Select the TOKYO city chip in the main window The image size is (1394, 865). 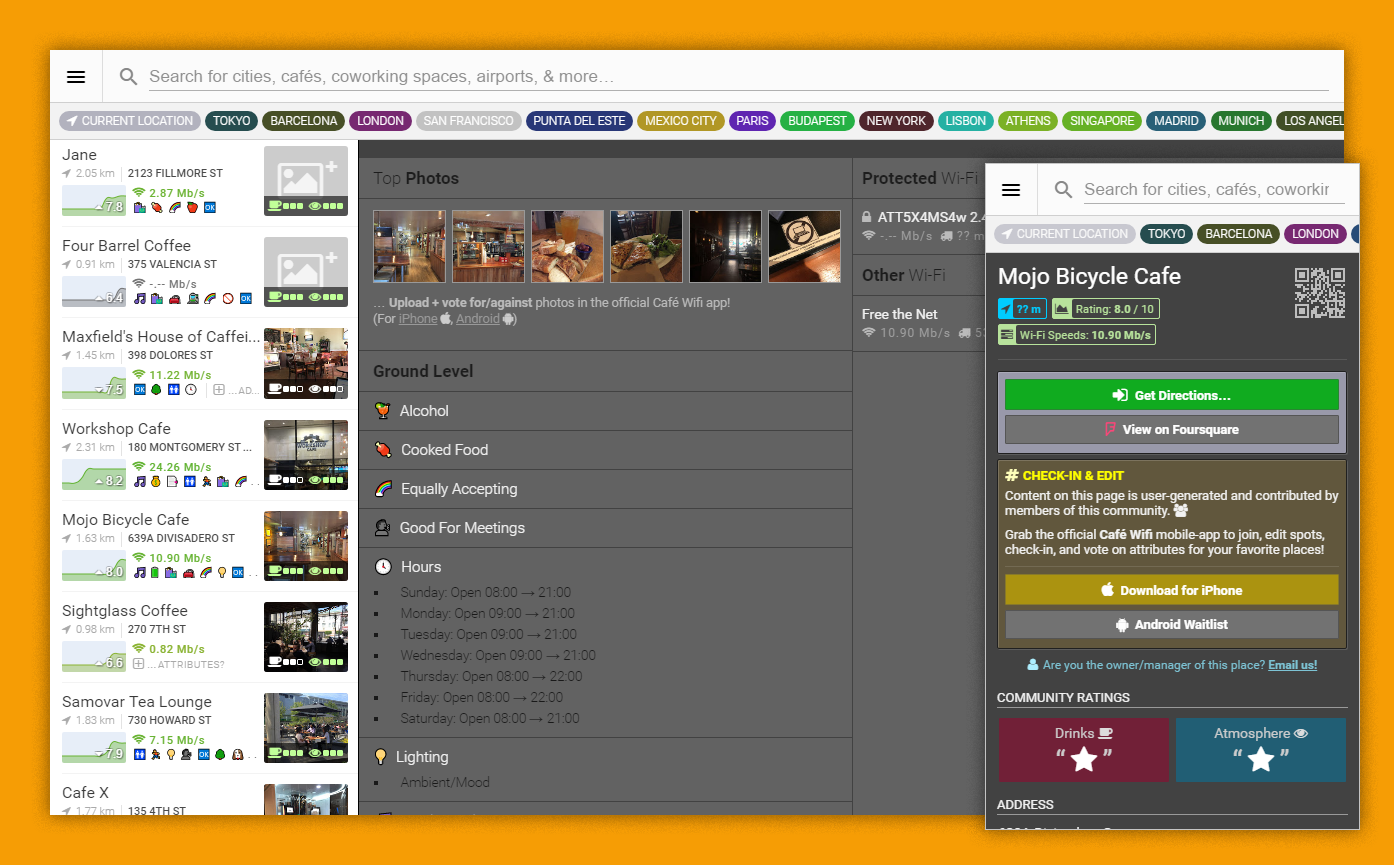tap(231, 121)
